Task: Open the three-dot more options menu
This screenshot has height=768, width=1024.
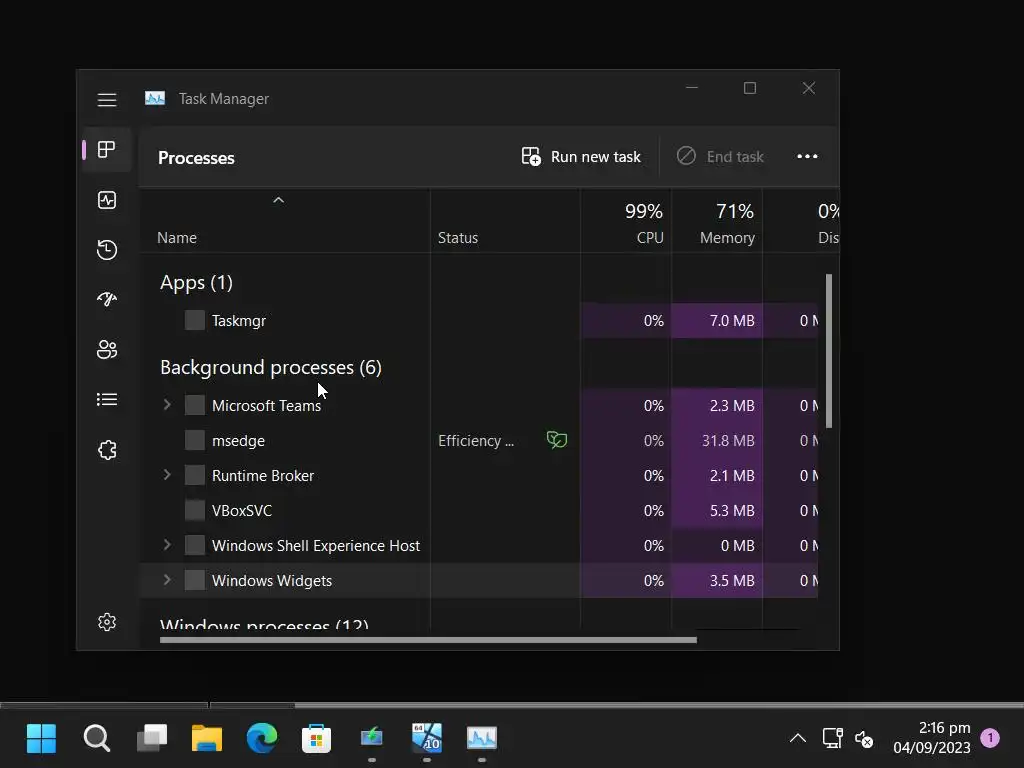Action: tap(807, 157)
